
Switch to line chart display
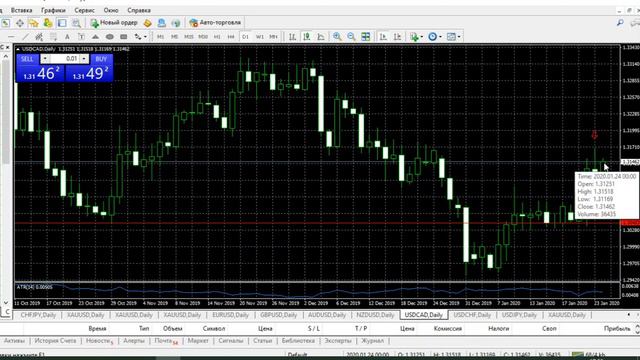pos(321,37)
